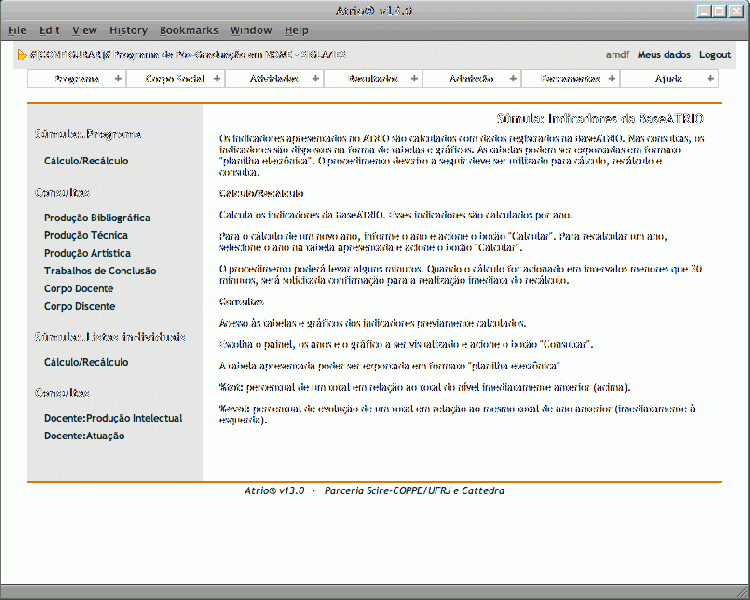Open the Admissão navigation menu
This screenshot has height=600, width=750.
(471, 79)
